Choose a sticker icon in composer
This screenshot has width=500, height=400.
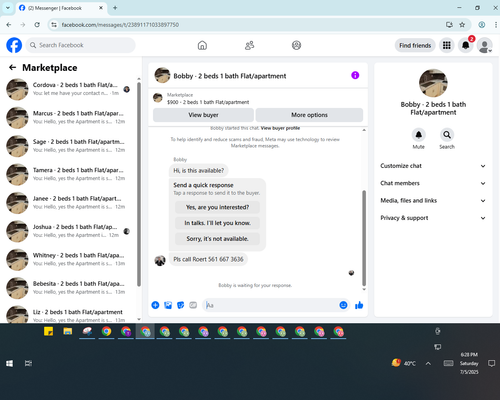coord(180,305)
